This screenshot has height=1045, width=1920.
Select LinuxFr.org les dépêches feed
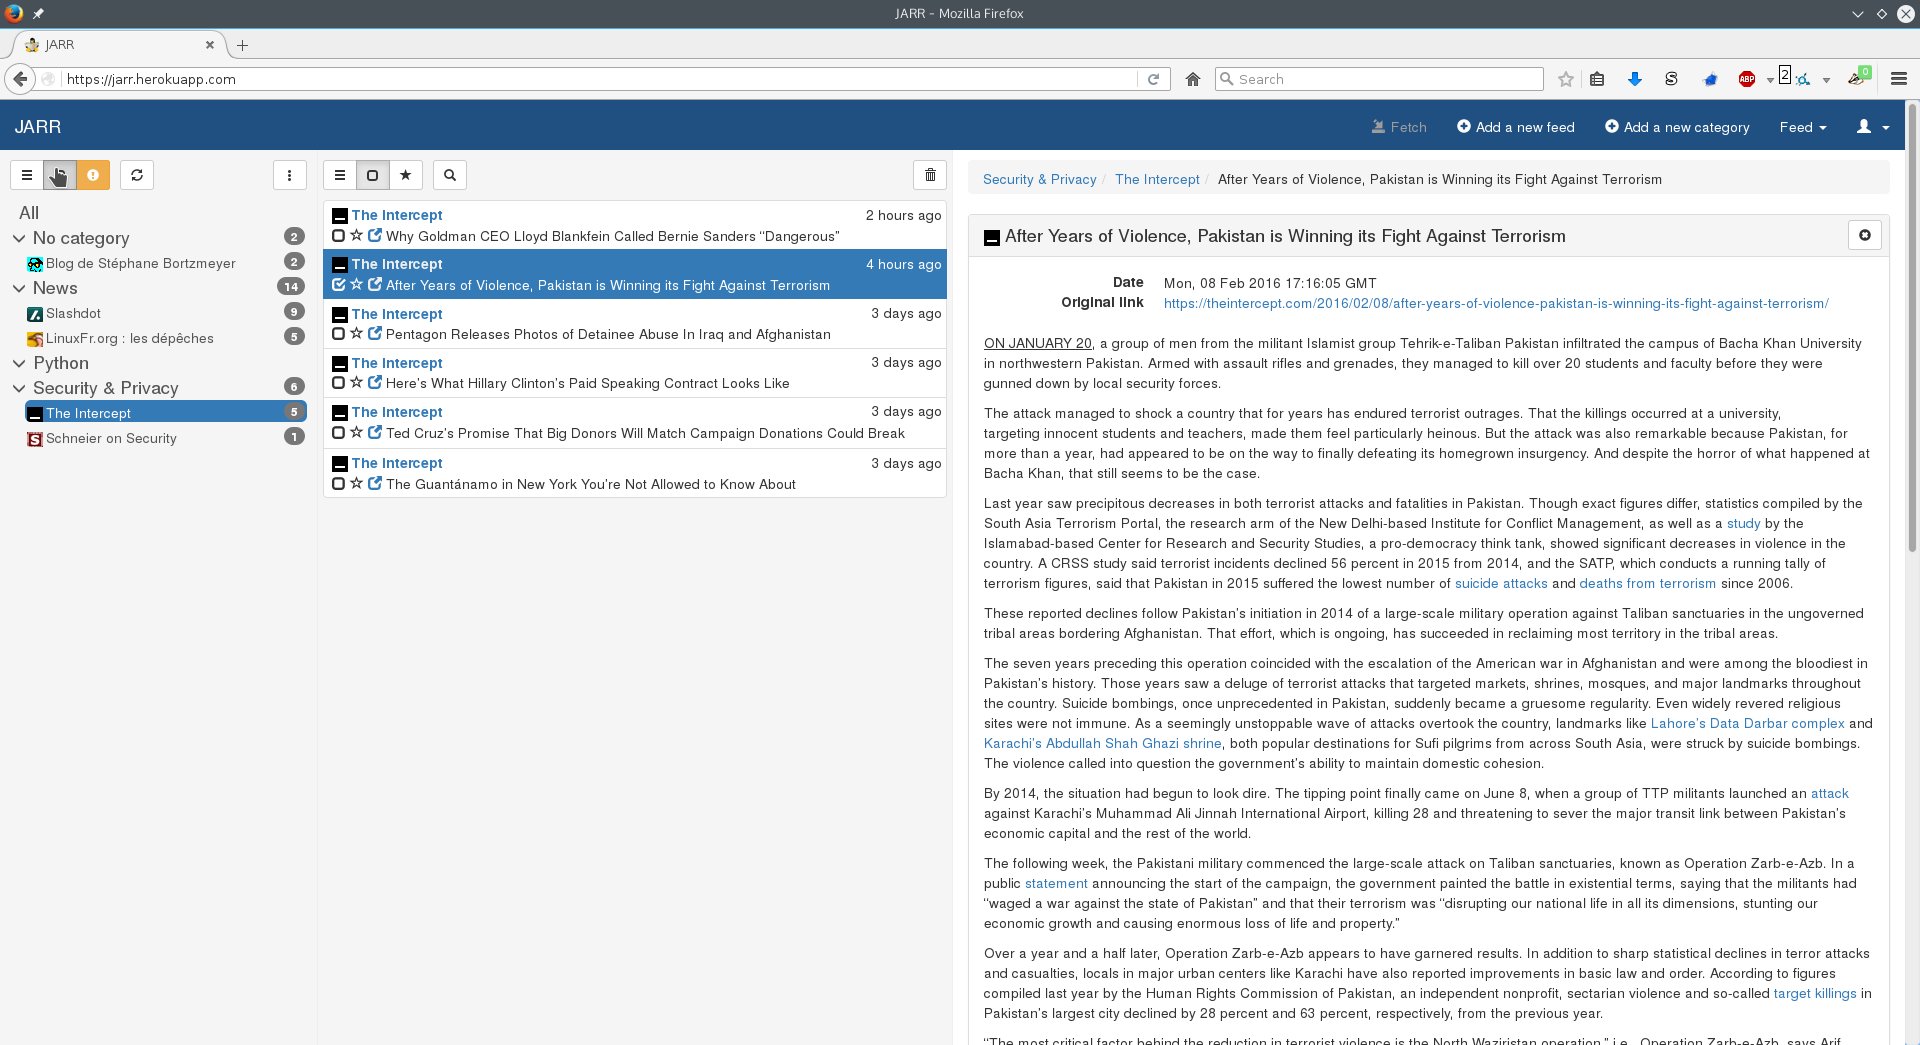130,338
